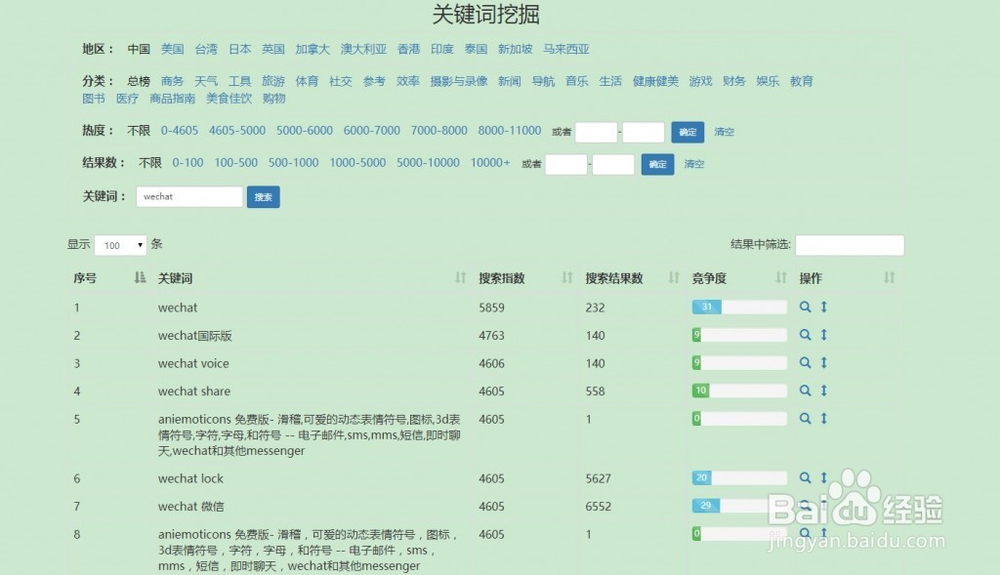Sort by 搜索指数 column sort icon
This screenshot has width=1000, height=575.
point(567,277)
